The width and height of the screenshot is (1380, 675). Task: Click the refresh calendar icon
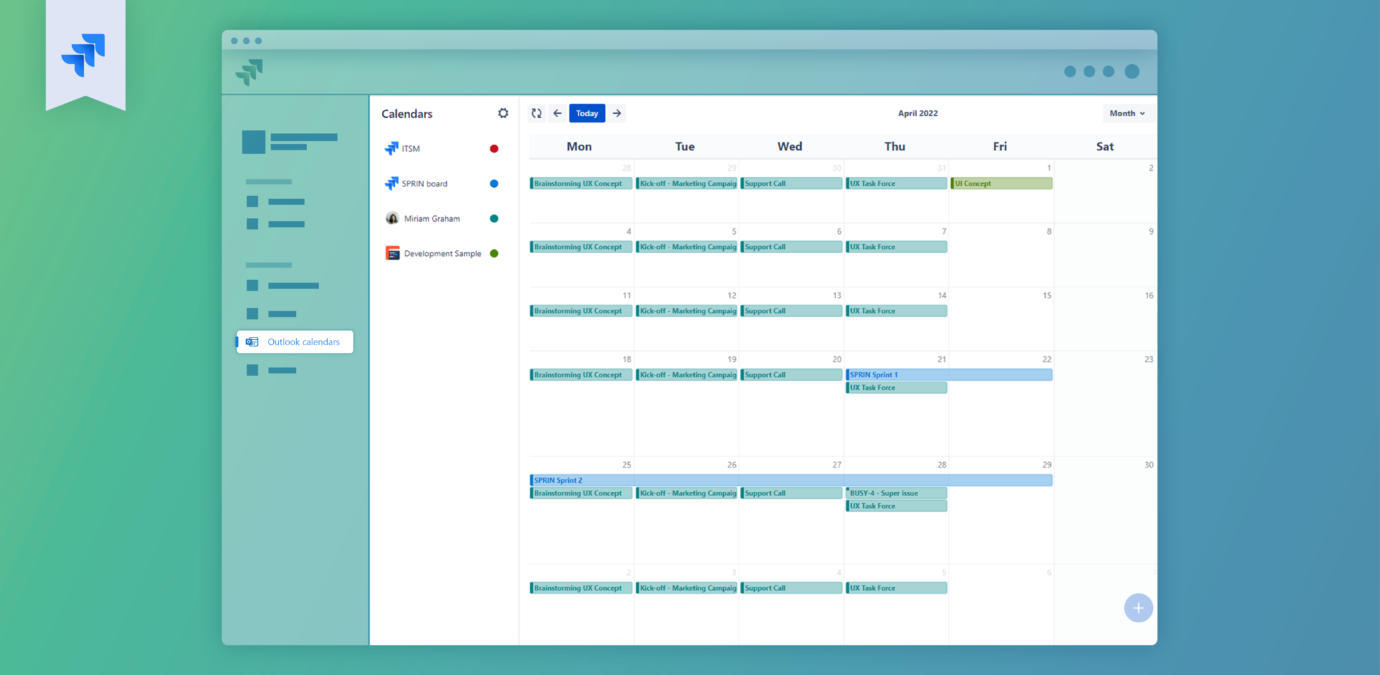pyautogui.click(x=537, y=113)
